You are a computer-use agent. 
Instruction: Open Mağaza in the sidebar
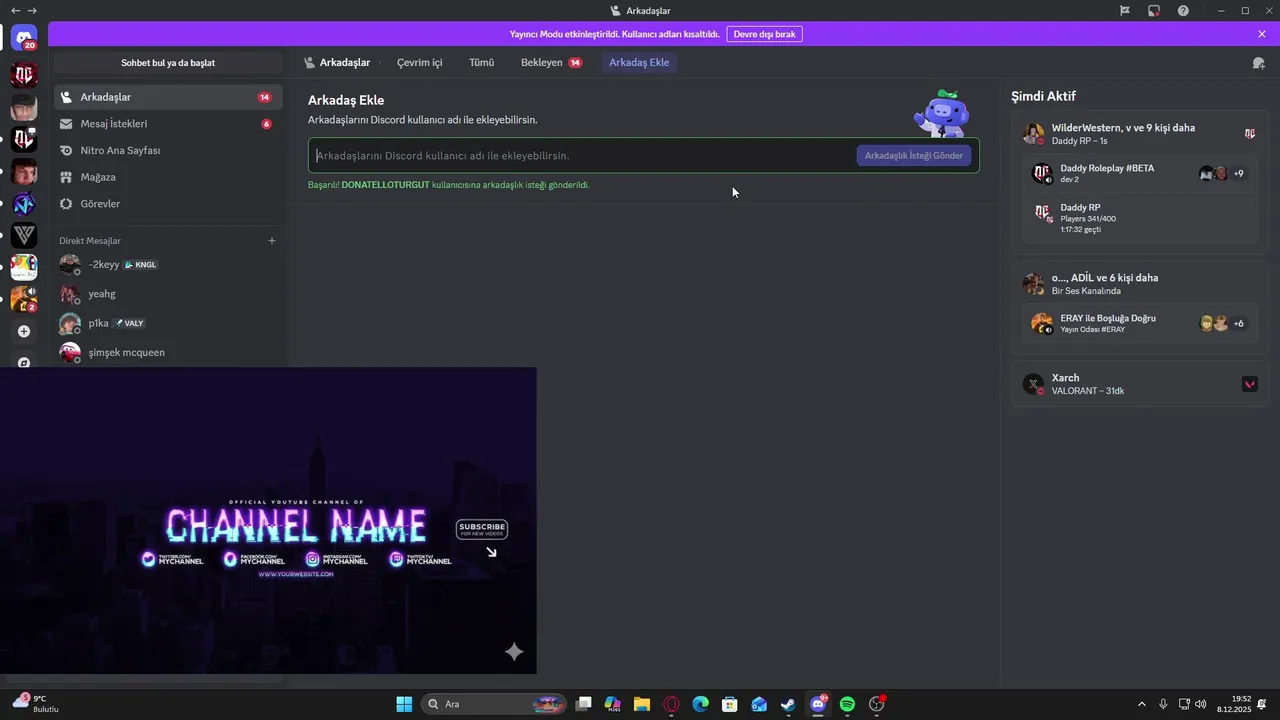tap(168, 177)
